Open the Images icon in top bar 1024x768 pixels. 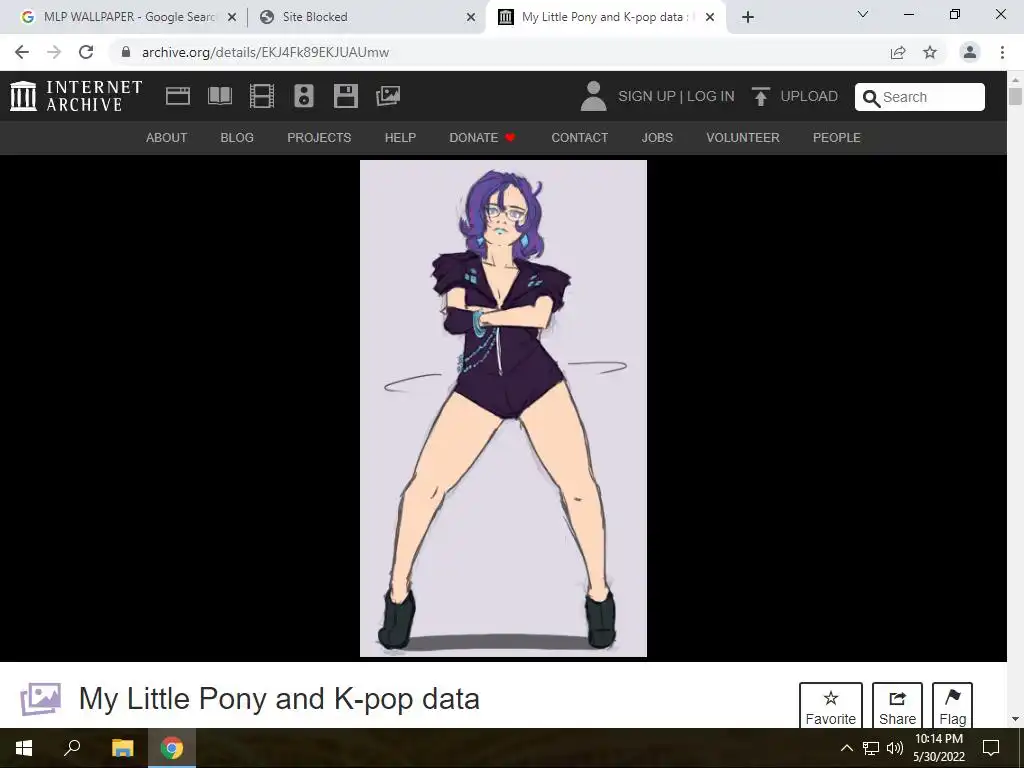(388, 96)
